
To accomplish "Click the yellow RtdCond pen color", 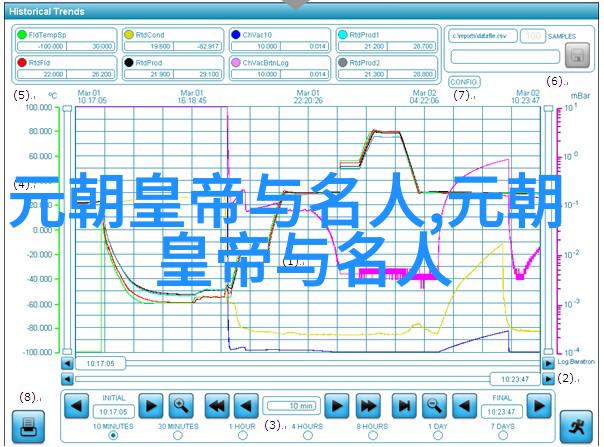I will [x=129, y=35].
